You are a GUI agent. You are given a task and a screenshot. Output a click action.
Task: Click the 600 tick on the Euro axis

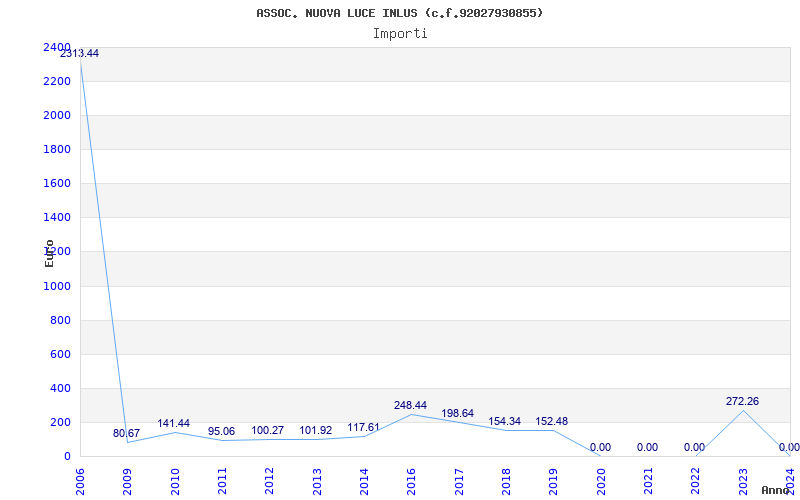point(61,355)
